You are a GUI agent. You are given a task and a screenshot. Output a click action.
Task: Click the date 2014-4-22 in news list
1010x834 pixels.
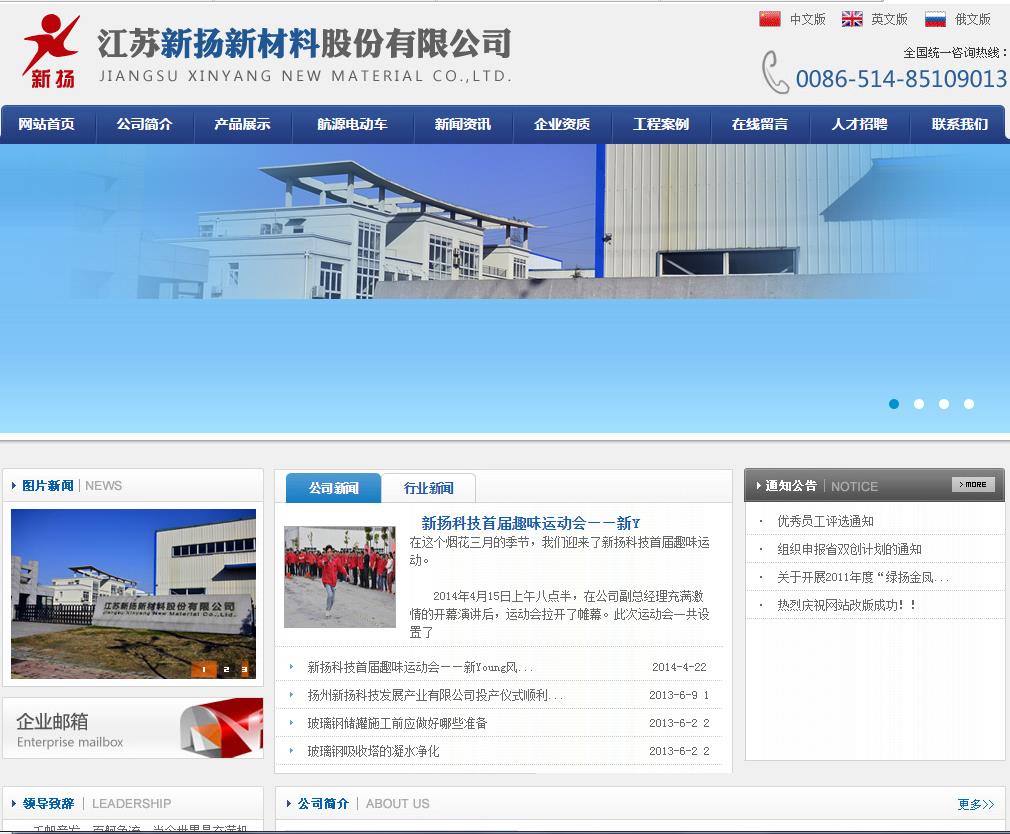(x=679, y=667)
